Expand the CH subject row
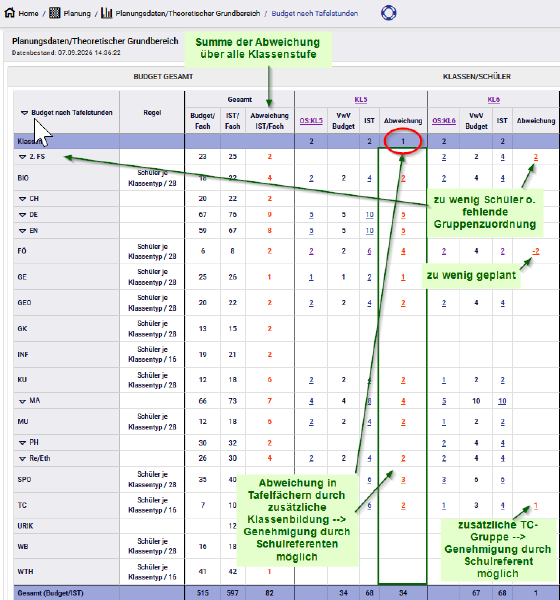Screen dimensions: 560x600 pos(22,199)
